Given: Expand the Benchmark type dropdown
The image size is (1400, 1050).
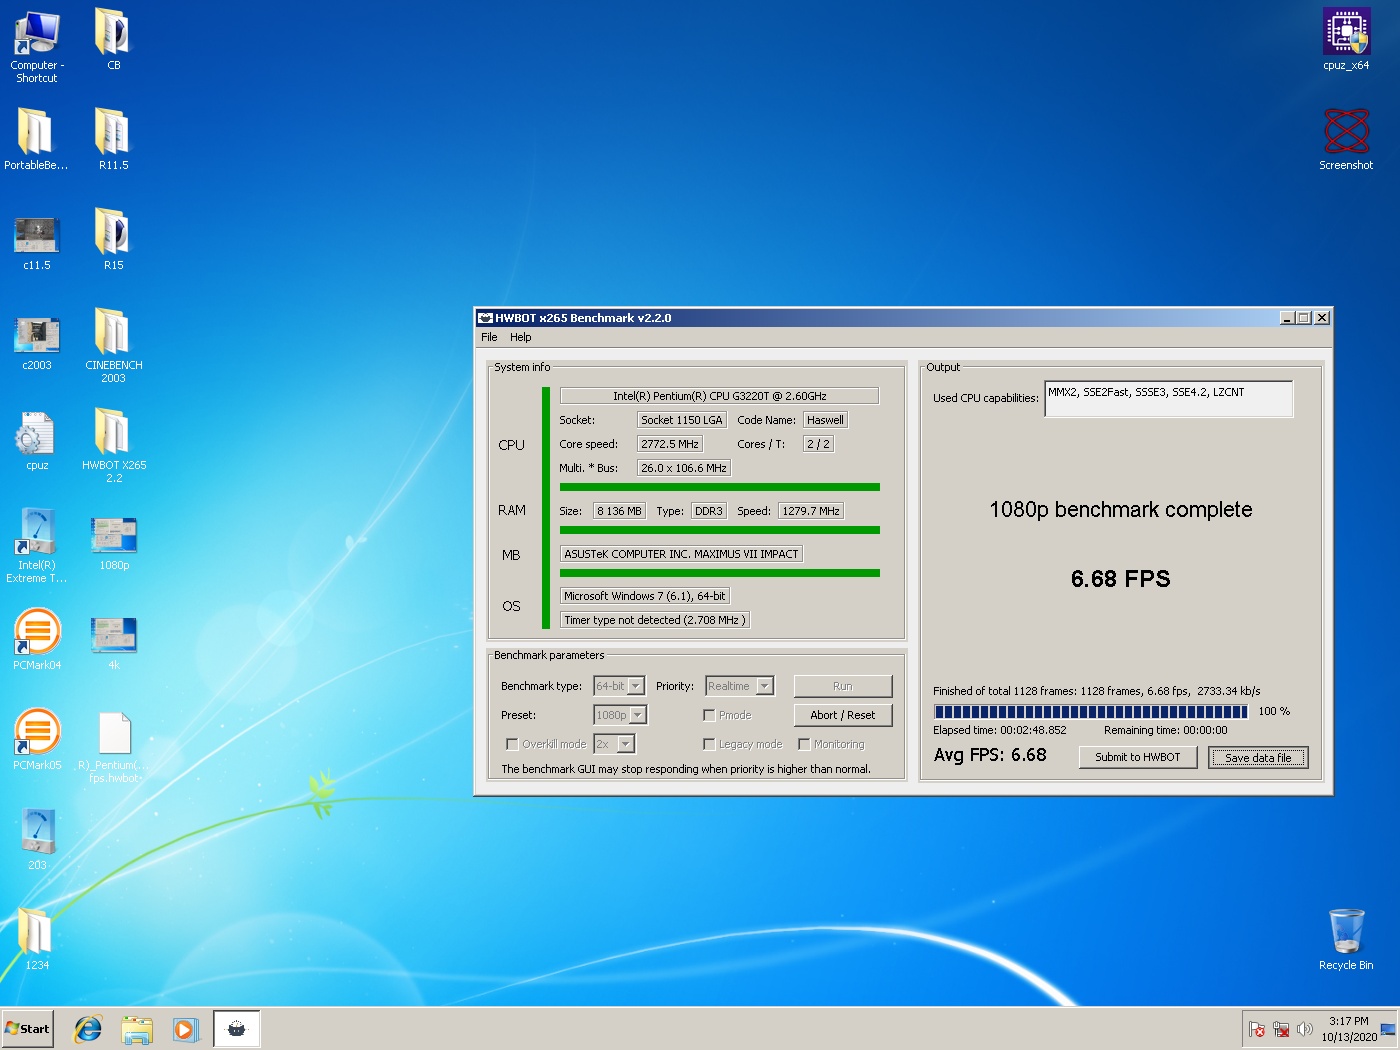Looking at the screenshot, I should (x=636, y=686).
